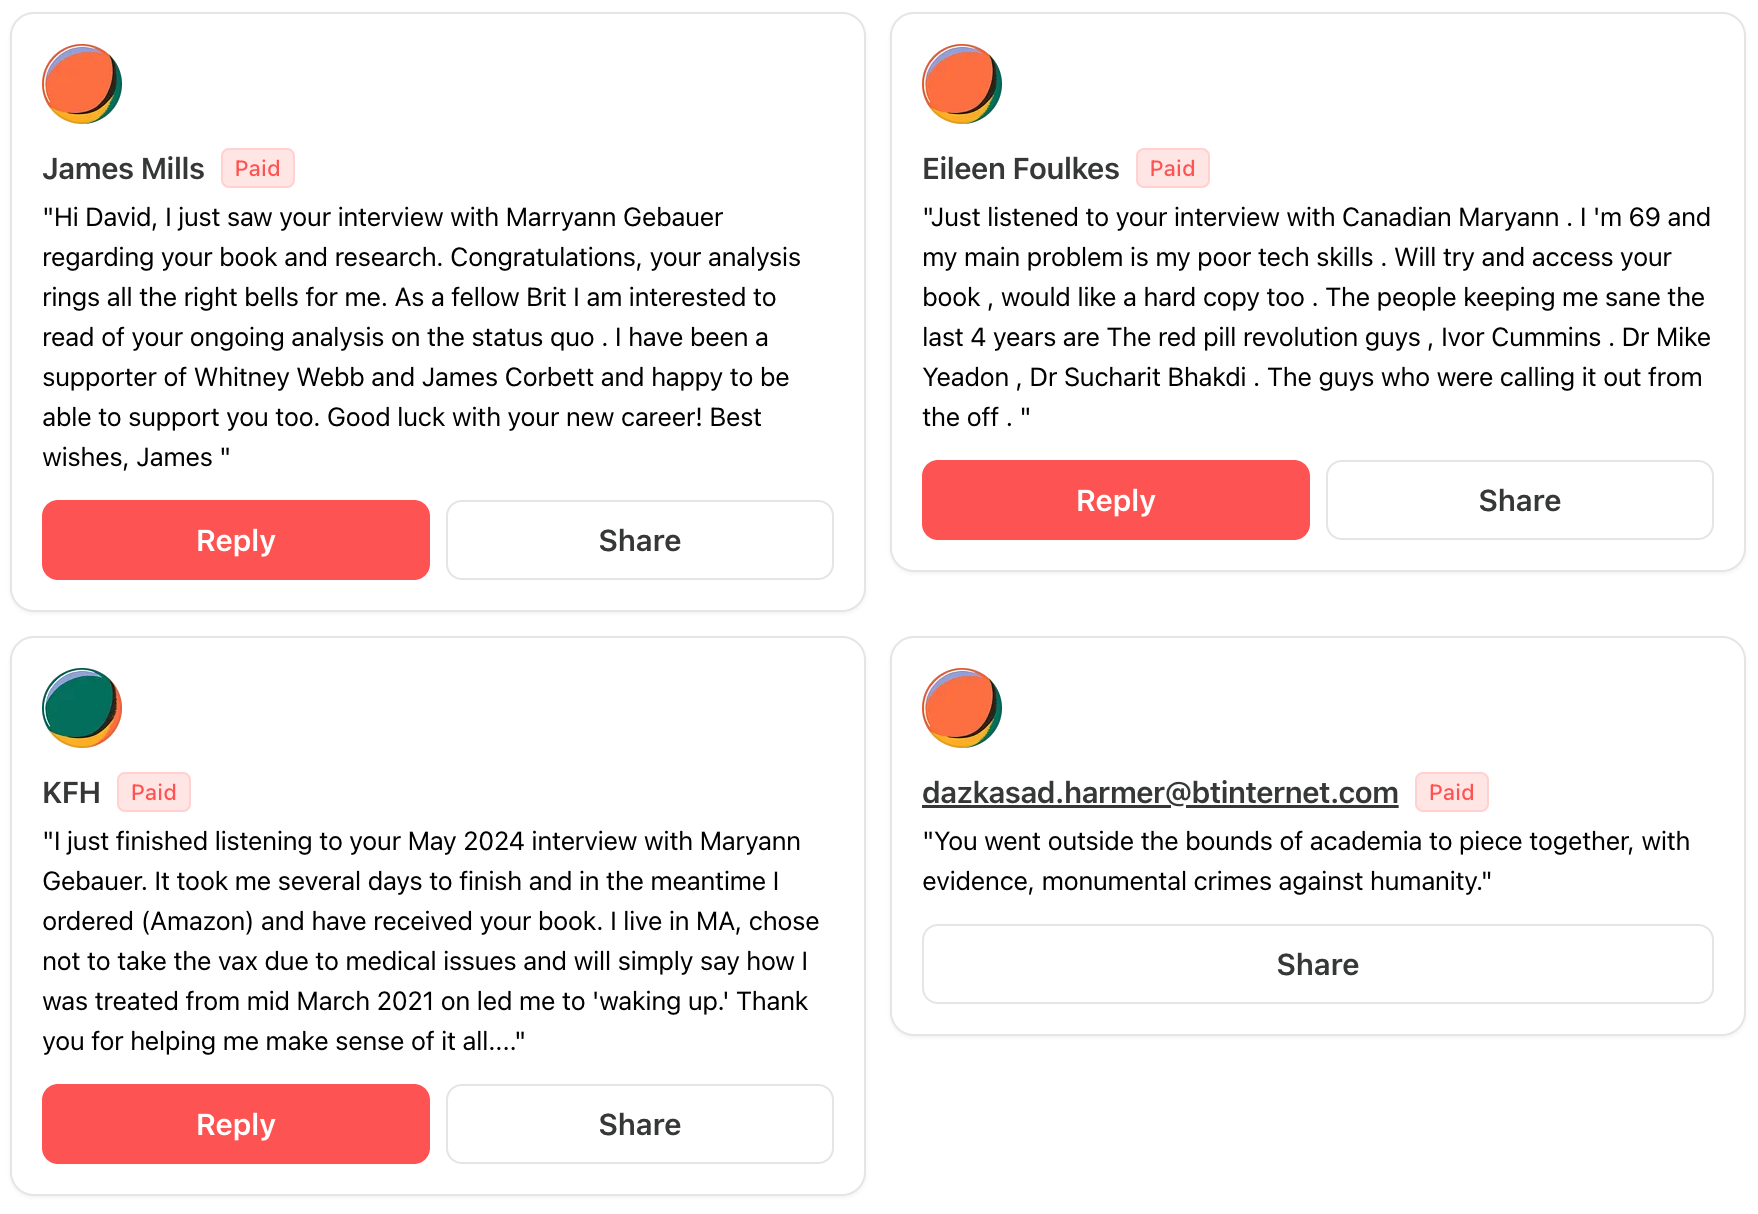1758x1214 pixels.
Task: Click the KFH name heading
Action: (x=71, y=793)
